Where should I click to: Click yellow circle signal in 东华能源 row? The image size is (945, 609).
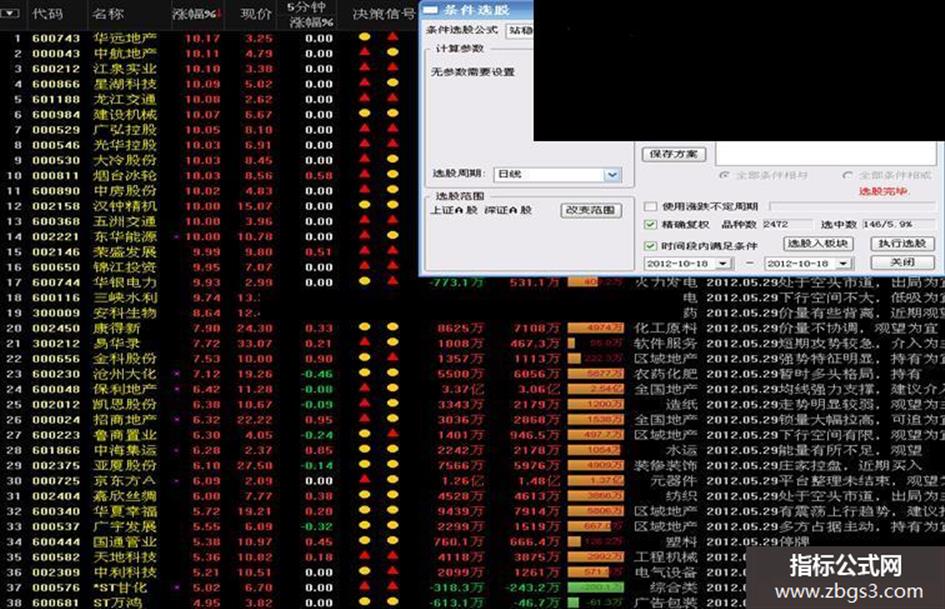(x=393, y=235)
